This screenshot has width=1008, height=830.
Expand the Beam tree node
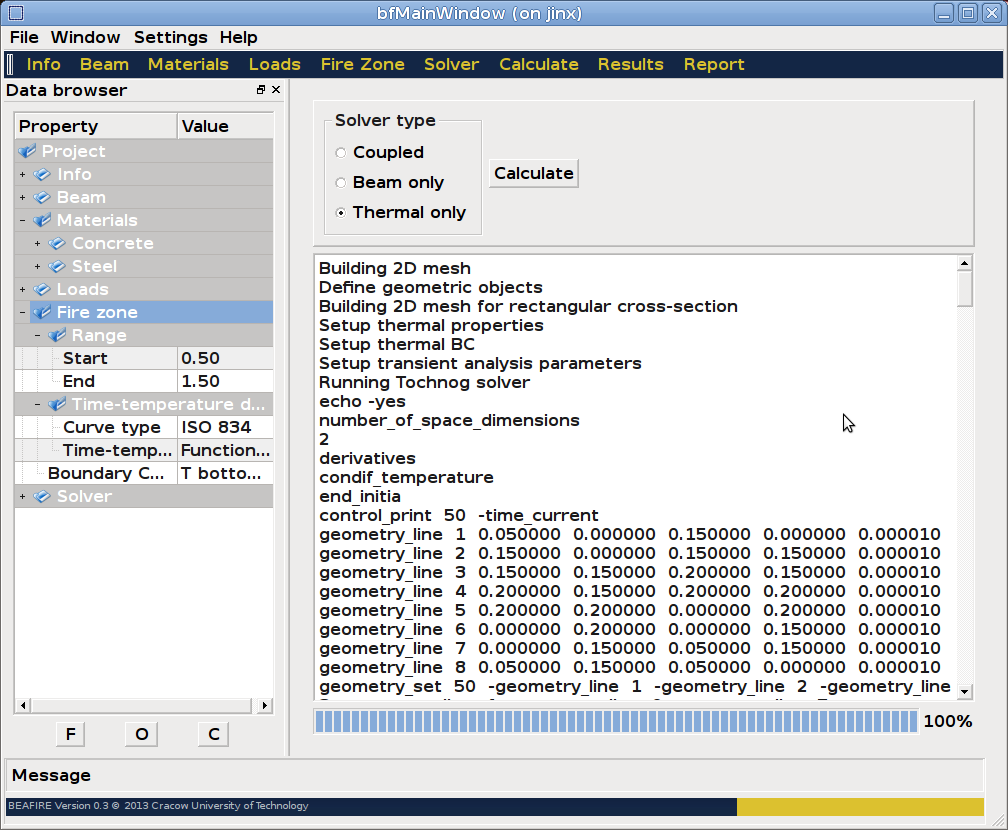(22, 198)
